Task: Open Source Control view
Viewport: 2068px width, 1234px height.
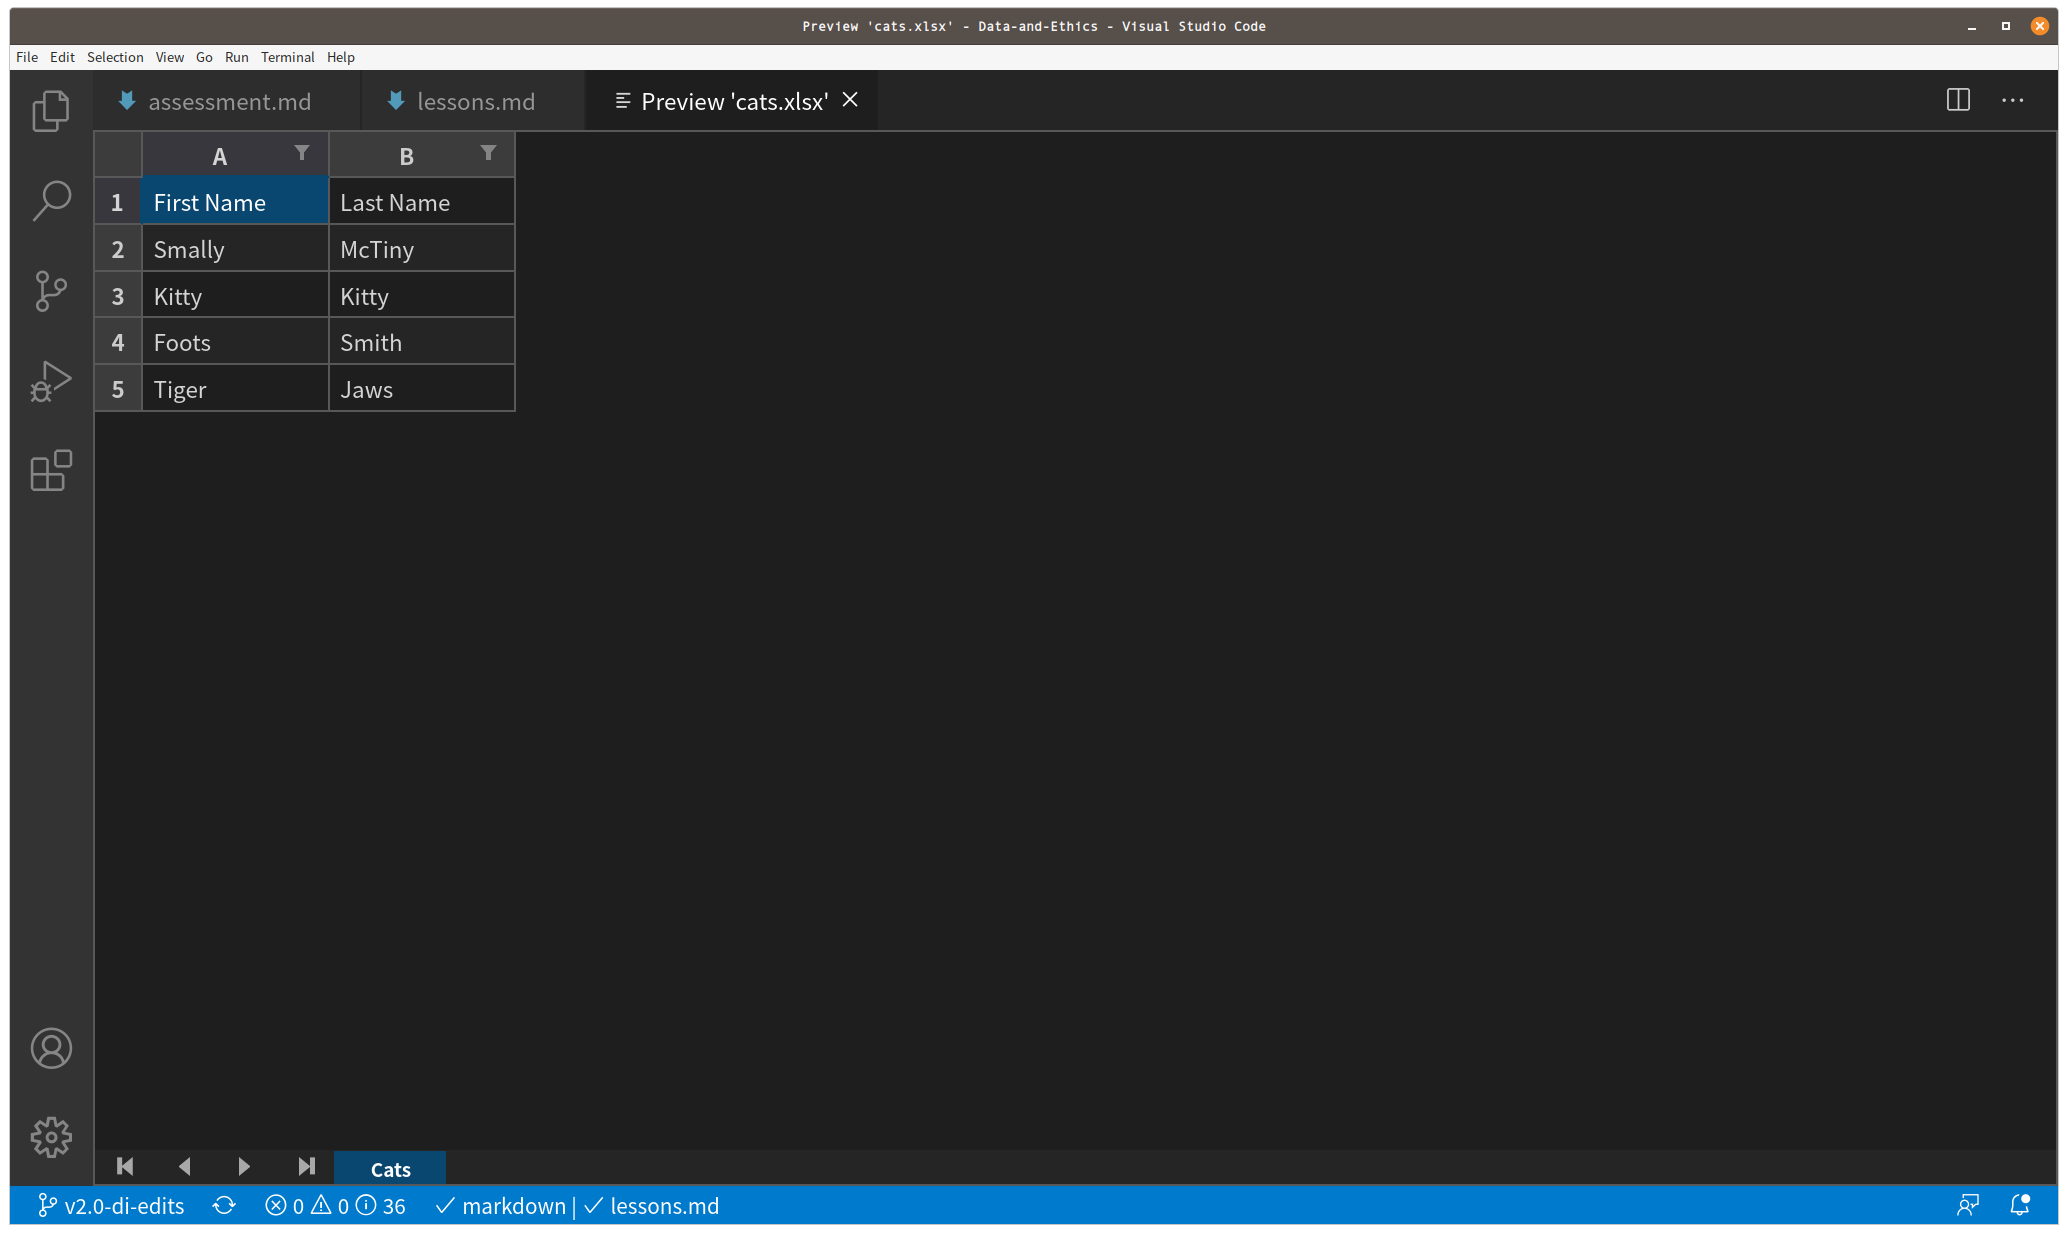Action: (x=51, y=291)
